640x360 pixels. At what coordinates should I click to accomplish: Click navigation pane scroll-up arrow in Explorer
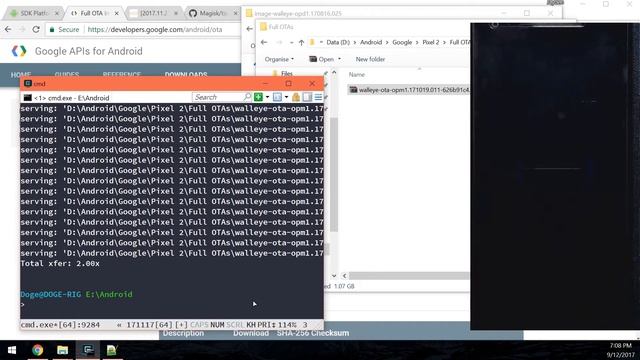coord(334,73)
